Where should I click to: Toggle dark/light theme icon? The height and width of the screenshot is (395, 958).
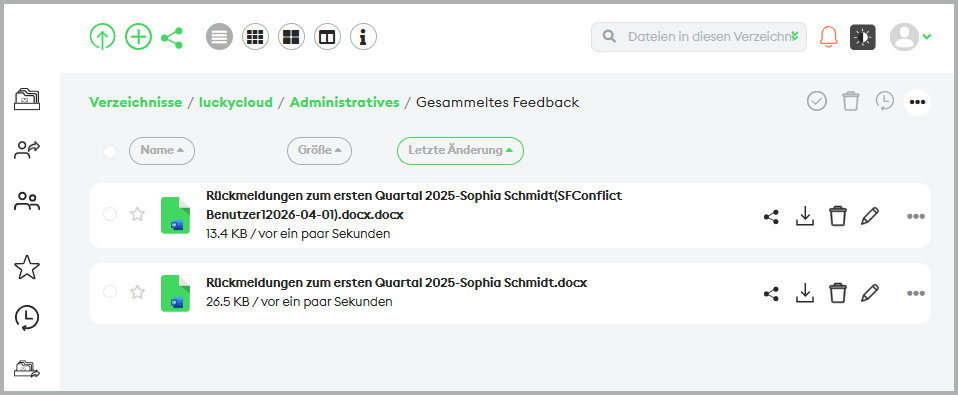click(x=863, y=37)
